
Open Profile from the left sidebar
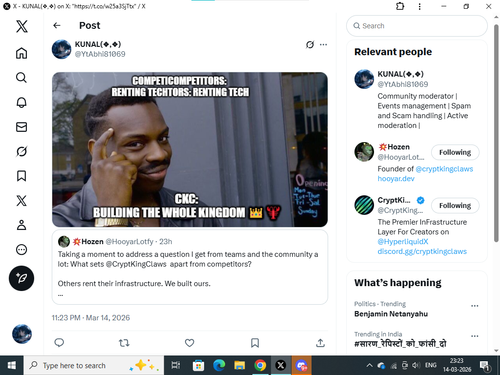point(21,225)
